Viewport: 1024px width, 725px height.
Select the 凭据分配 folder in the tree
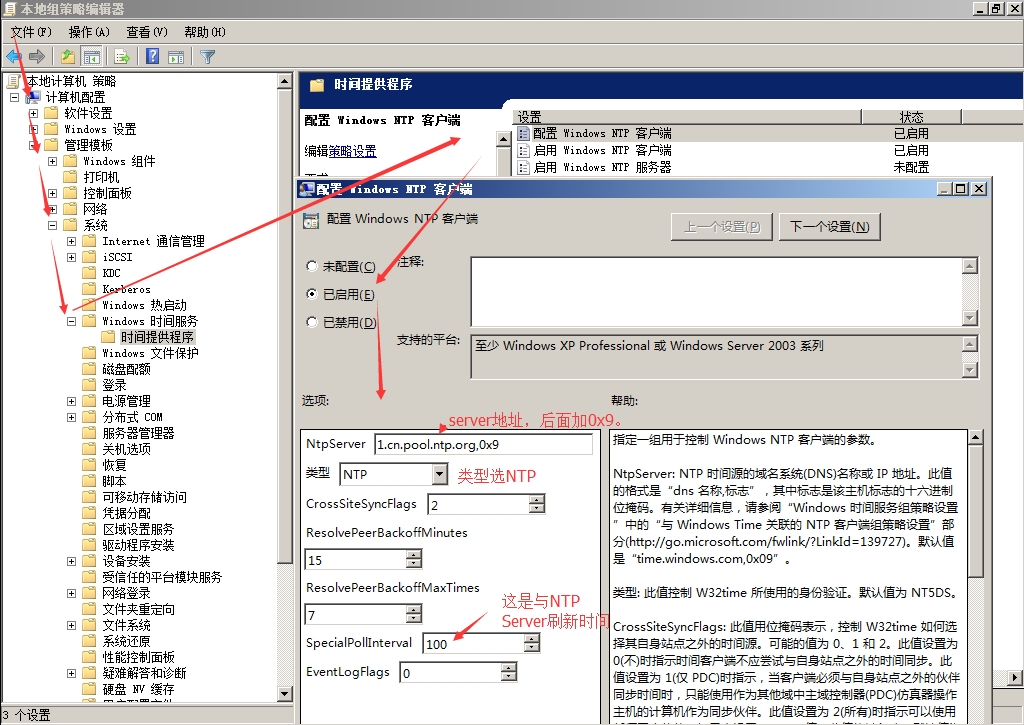point(126,513)
